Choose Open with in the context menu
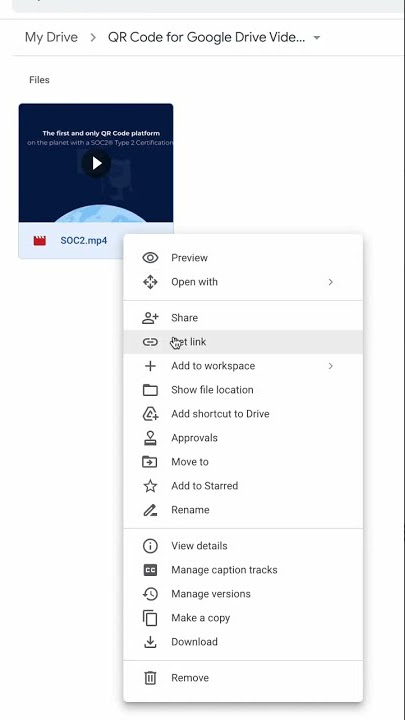The image size is (405, 720). 243,282
